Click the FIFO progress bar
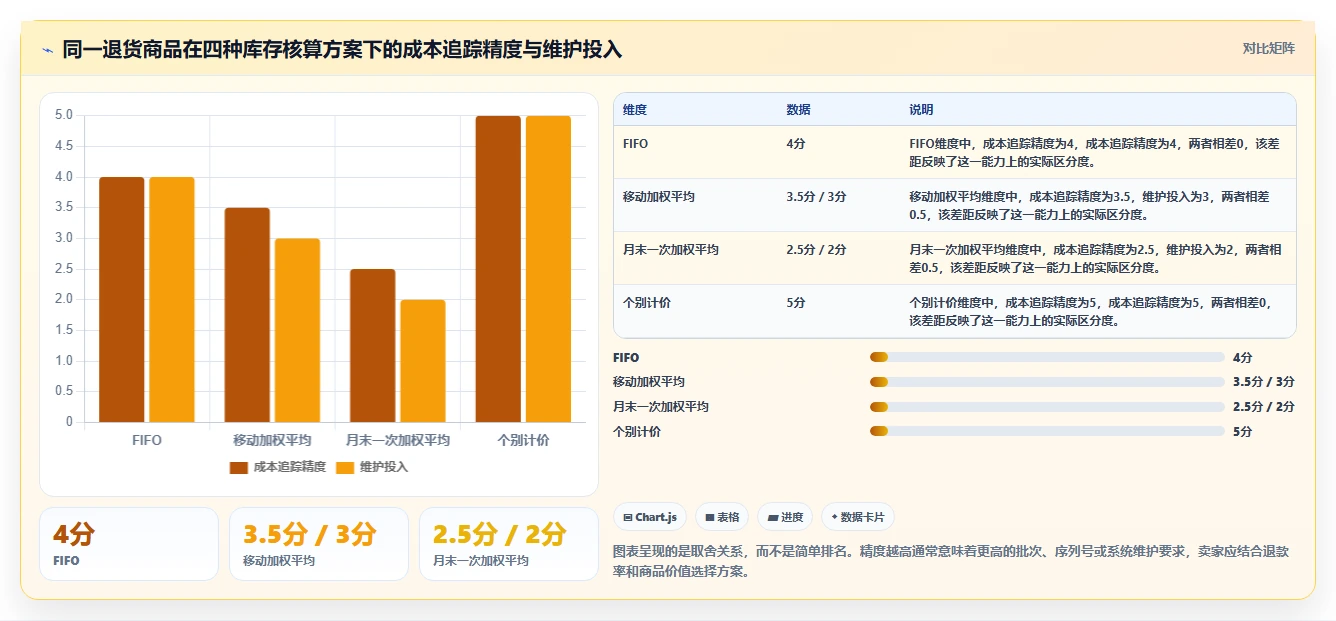The width and height of the screenshot is (1336, 621). 1047,357
